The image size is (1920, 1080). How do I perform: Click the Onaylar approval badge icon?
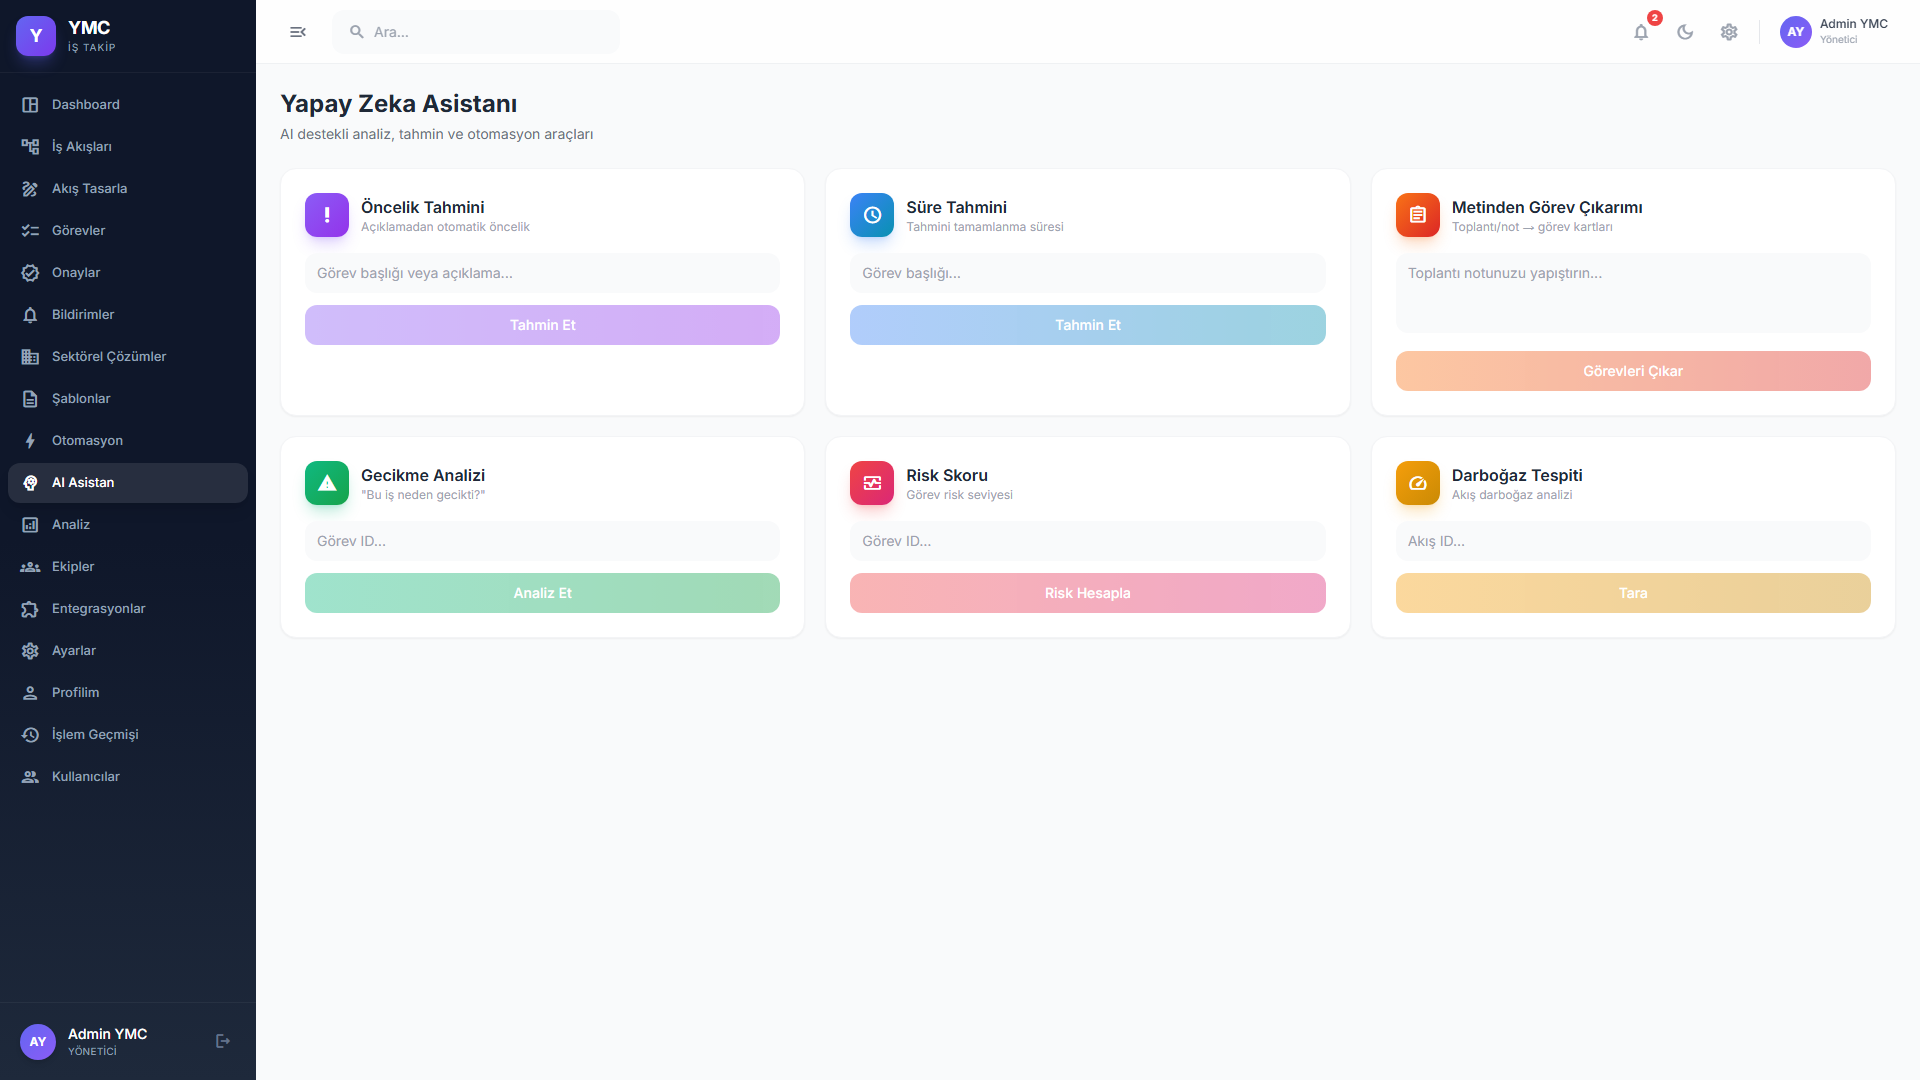pos(30,273)
